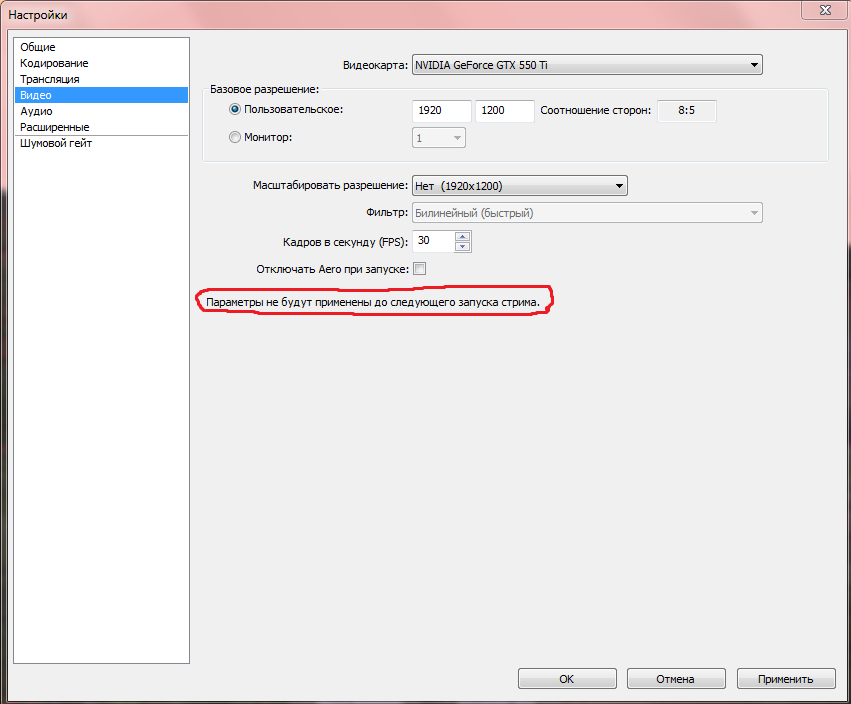Click the Базовое разрешение group label
This screenshot has height=704, width=851.
[x=264, y=89]
